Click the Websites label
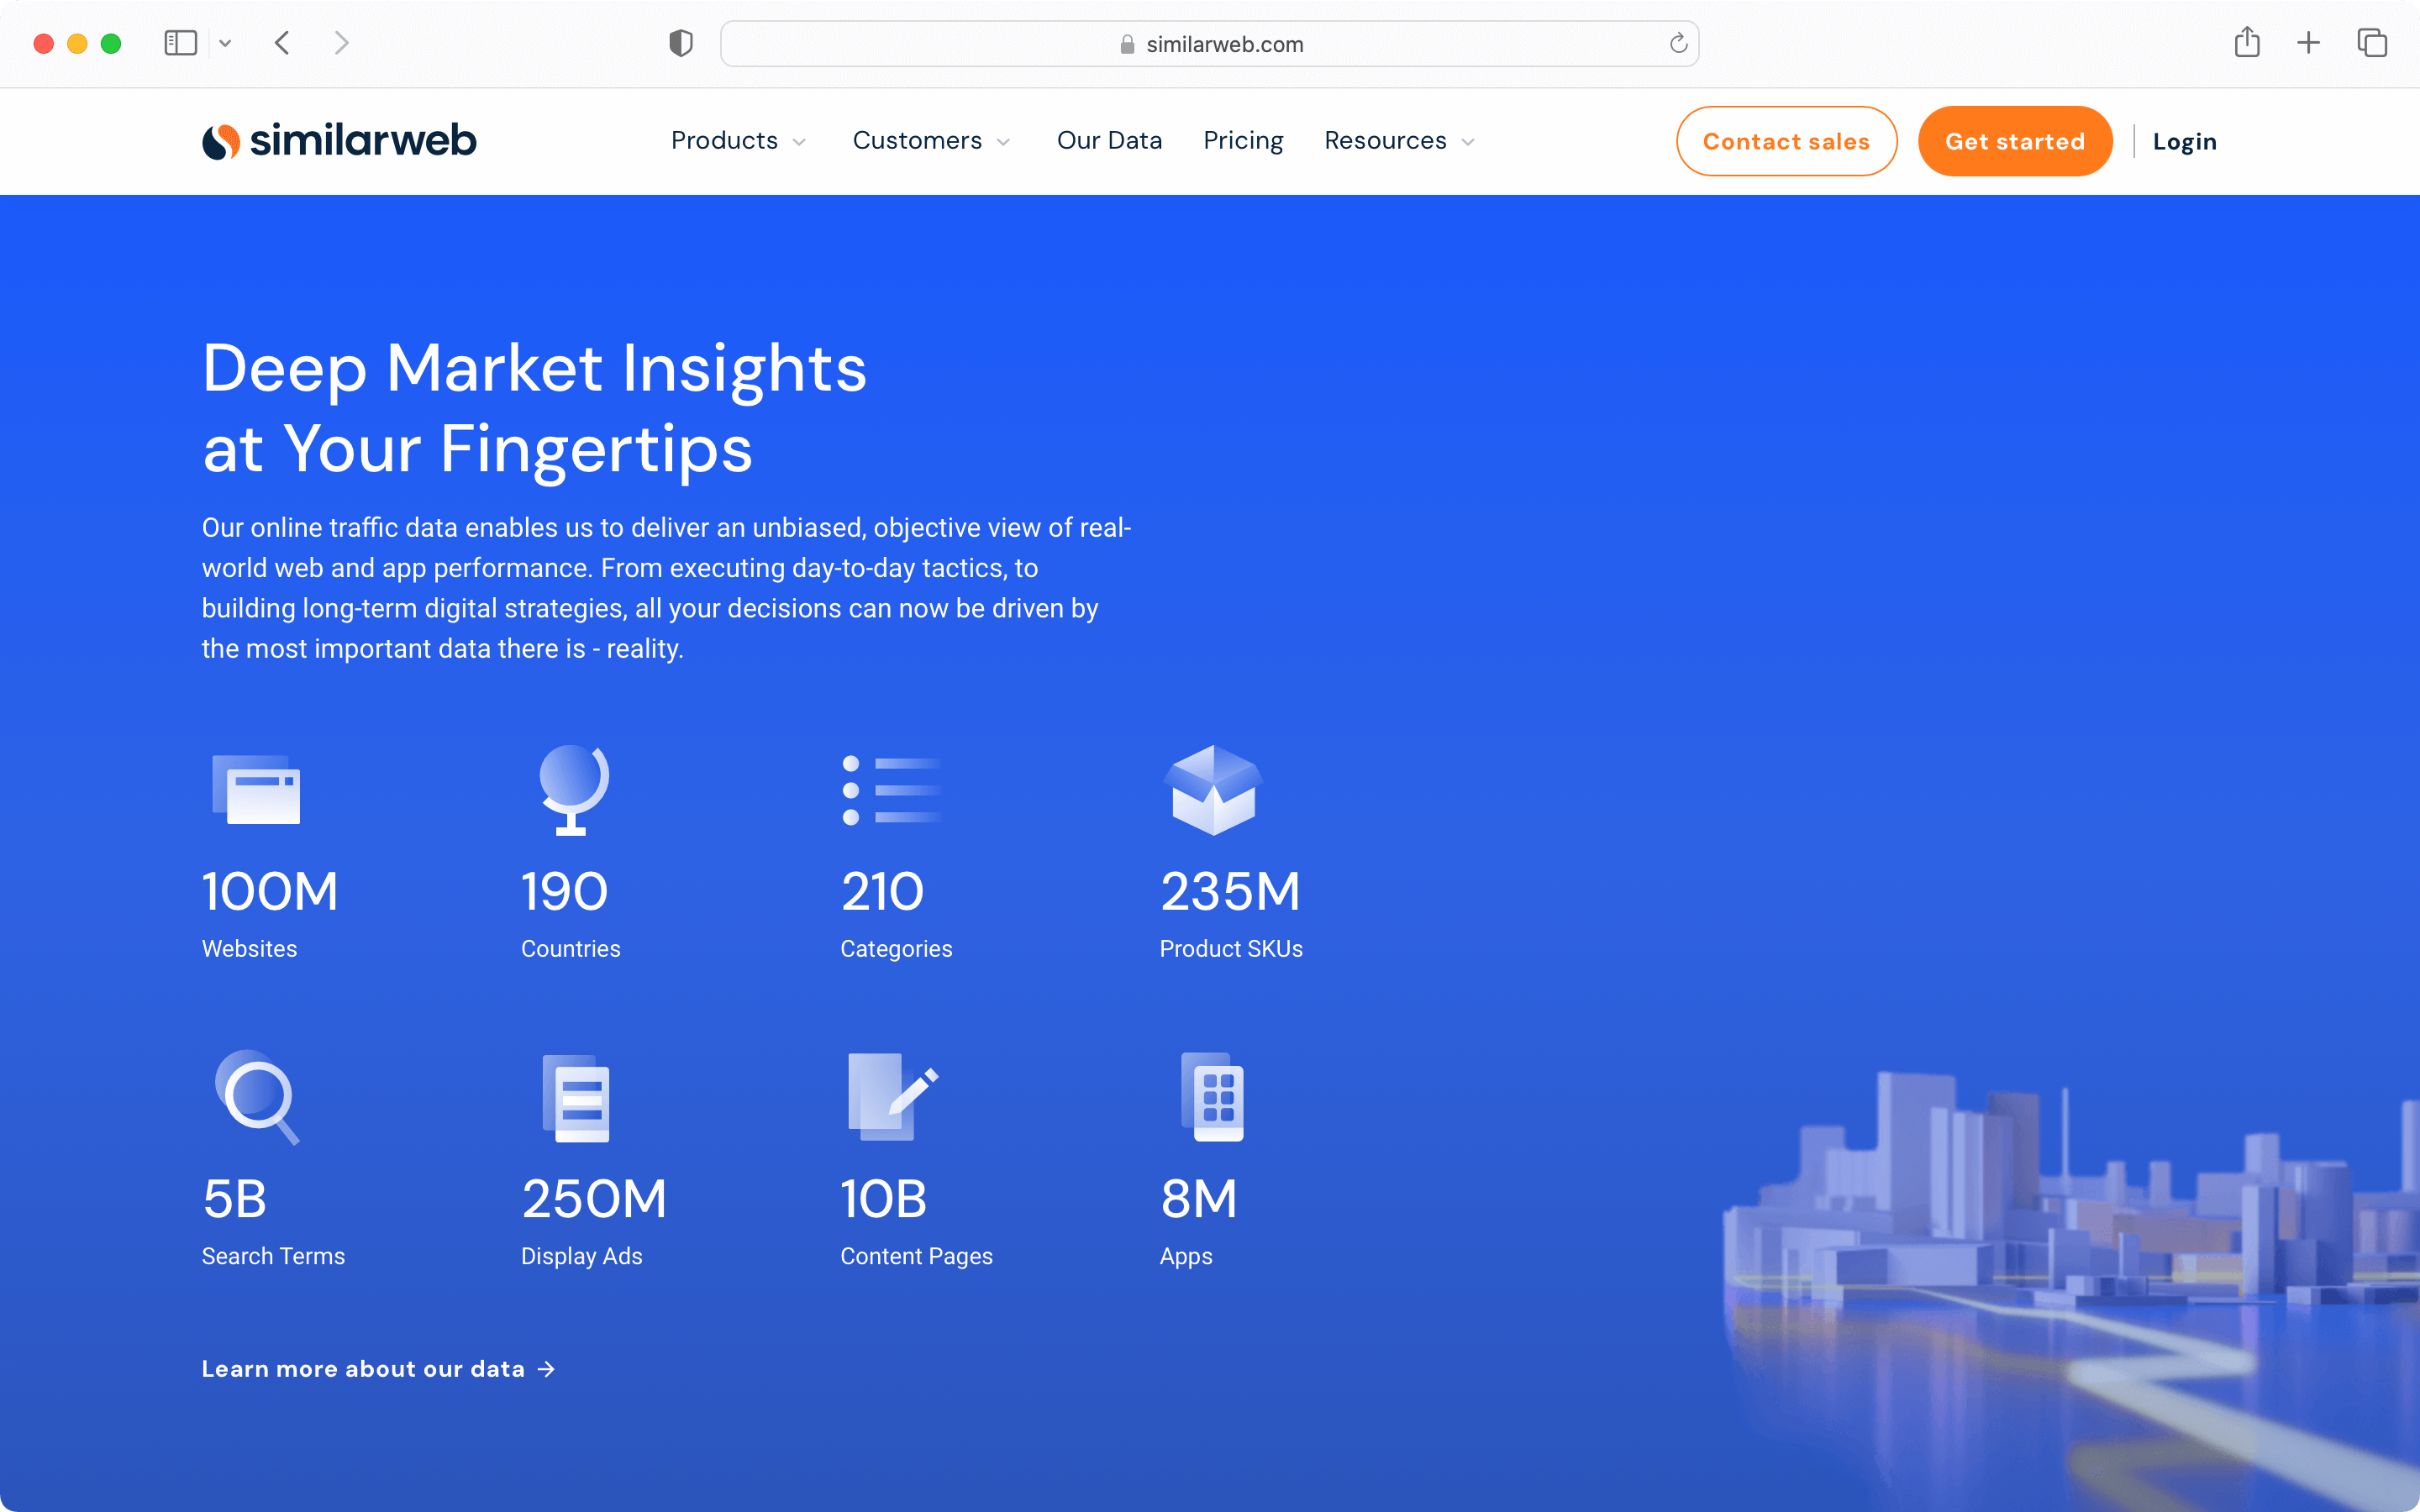Image resolution: width=2420 pixels, height=1512 pixels. click(249, 948)
